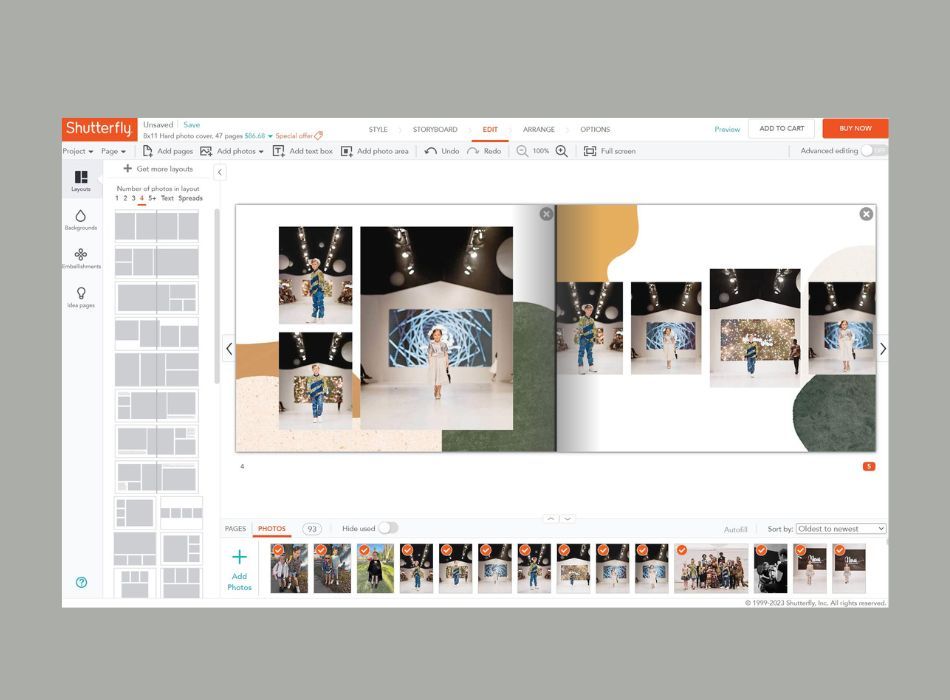This screenshot has width=950, height=700.
Task: Click the BUY NOW button
Action: pyautogui.click(x=855, y=128)
